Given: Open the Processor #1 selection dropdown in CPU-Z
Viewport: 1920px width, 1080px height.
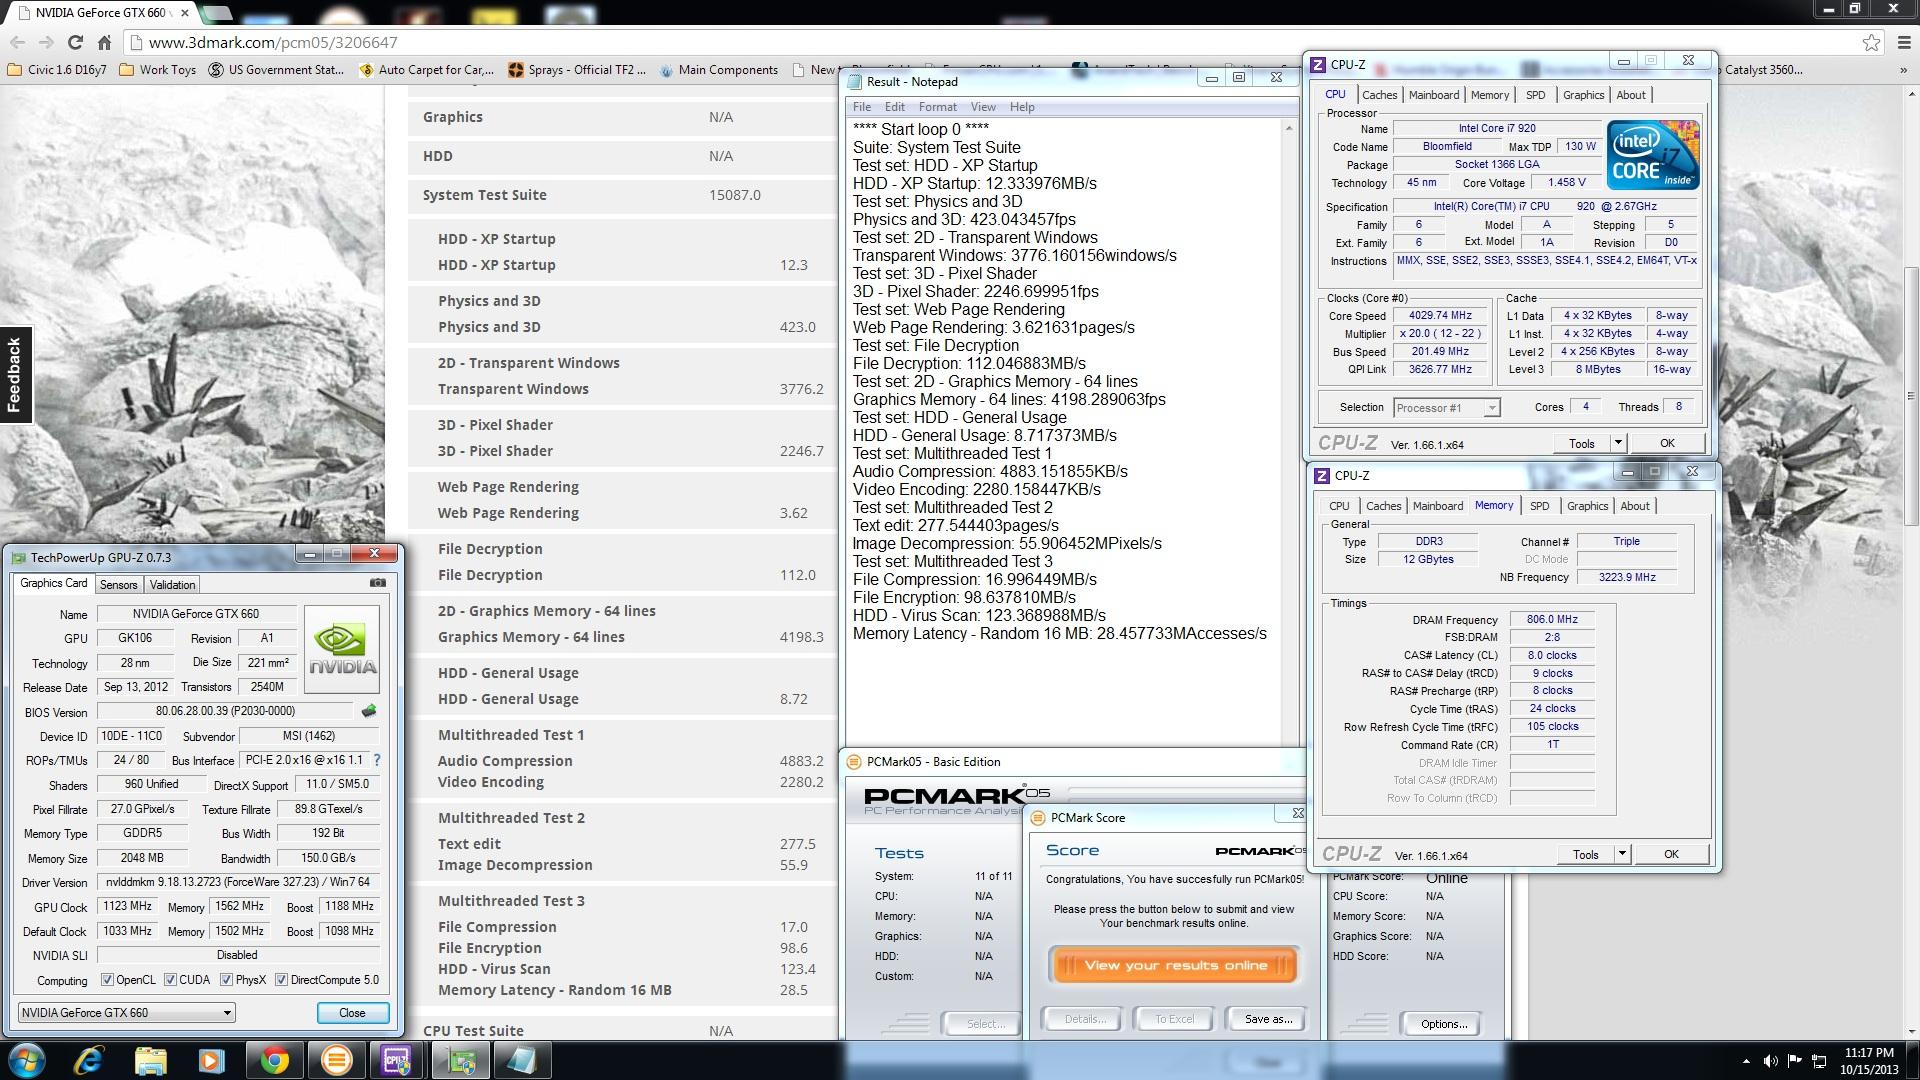Looking at the screenshot, I should pyautogui.click(x=1446, y=408).
